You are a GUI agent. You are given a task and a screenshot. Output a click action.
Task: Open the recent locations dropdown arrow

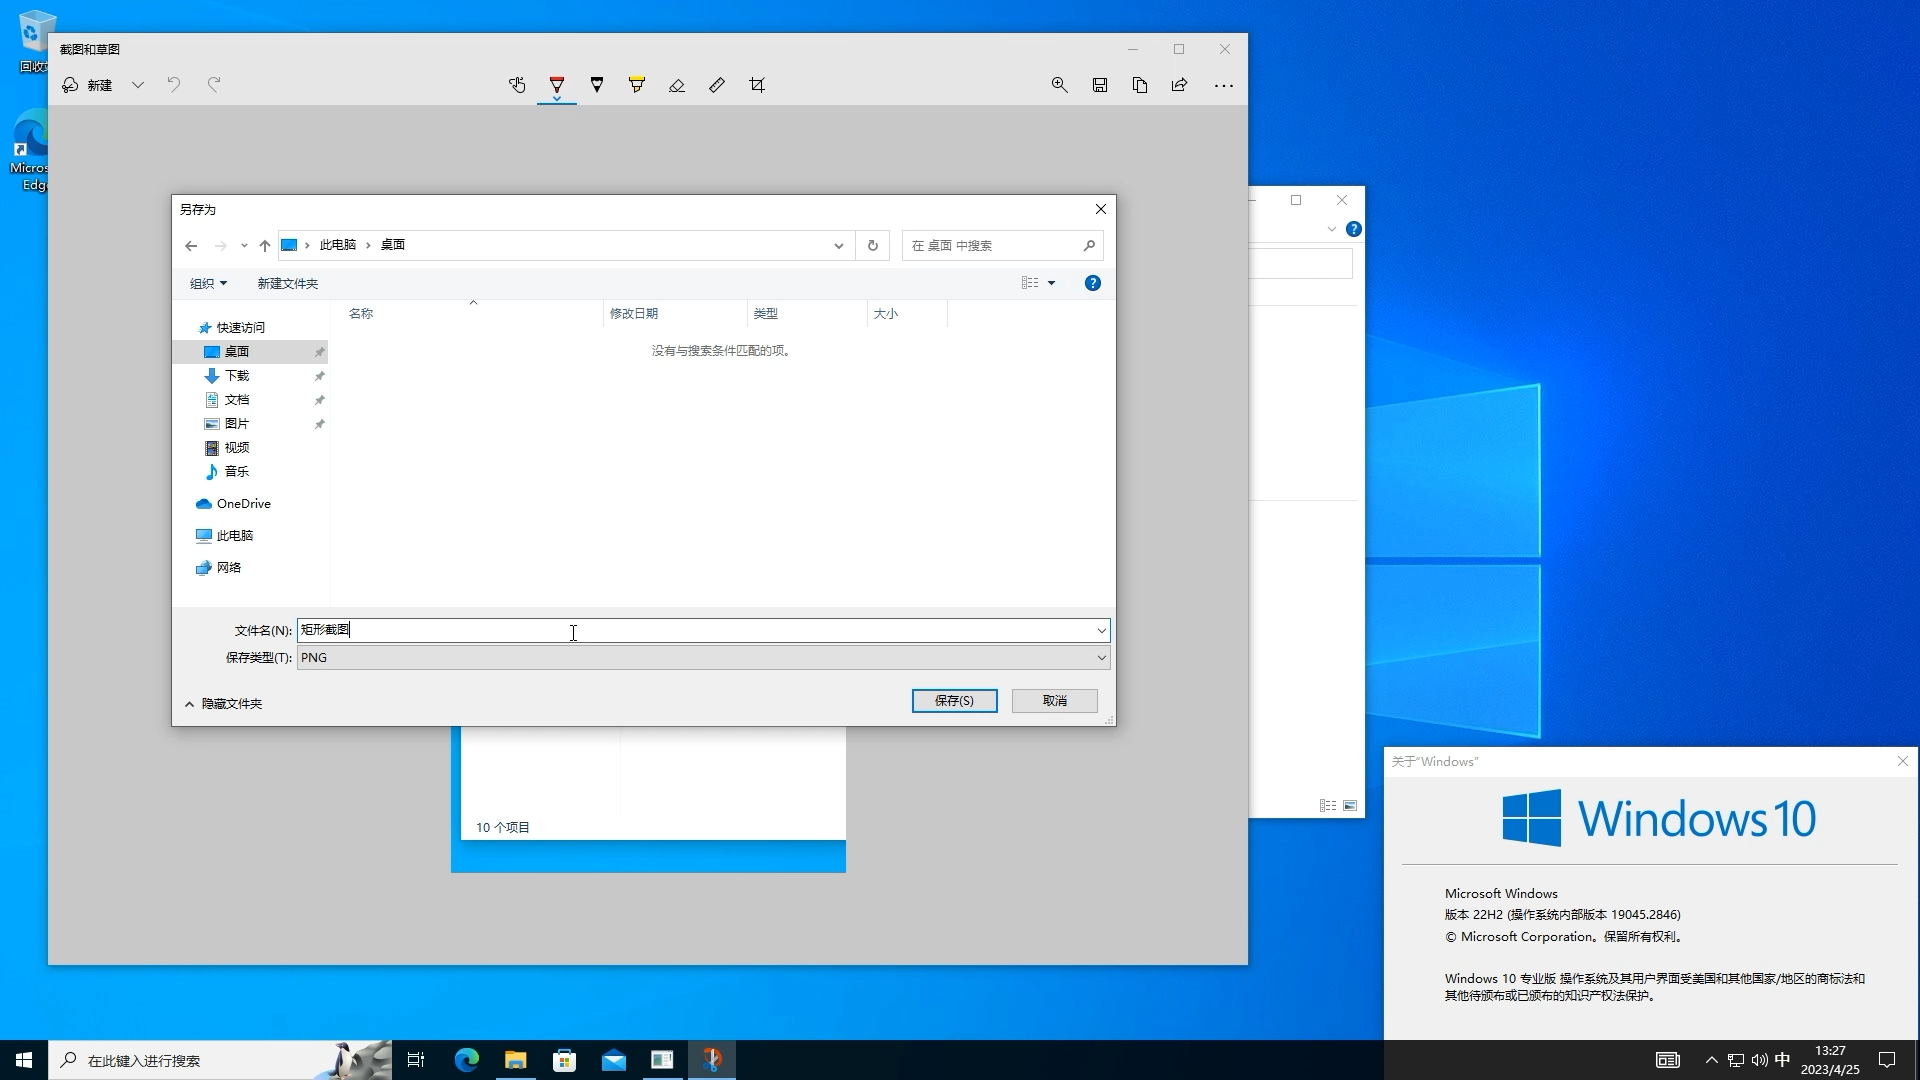244,245
